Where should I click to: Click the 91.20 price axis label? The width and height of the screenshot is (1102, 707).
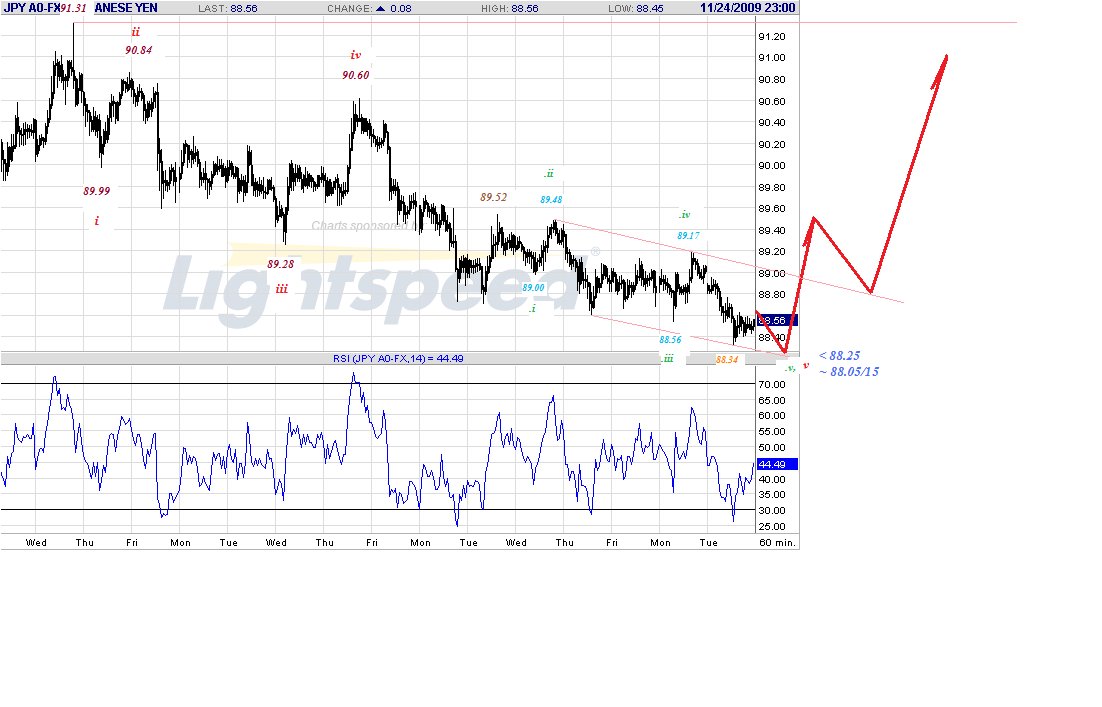(x=772, y=37)
